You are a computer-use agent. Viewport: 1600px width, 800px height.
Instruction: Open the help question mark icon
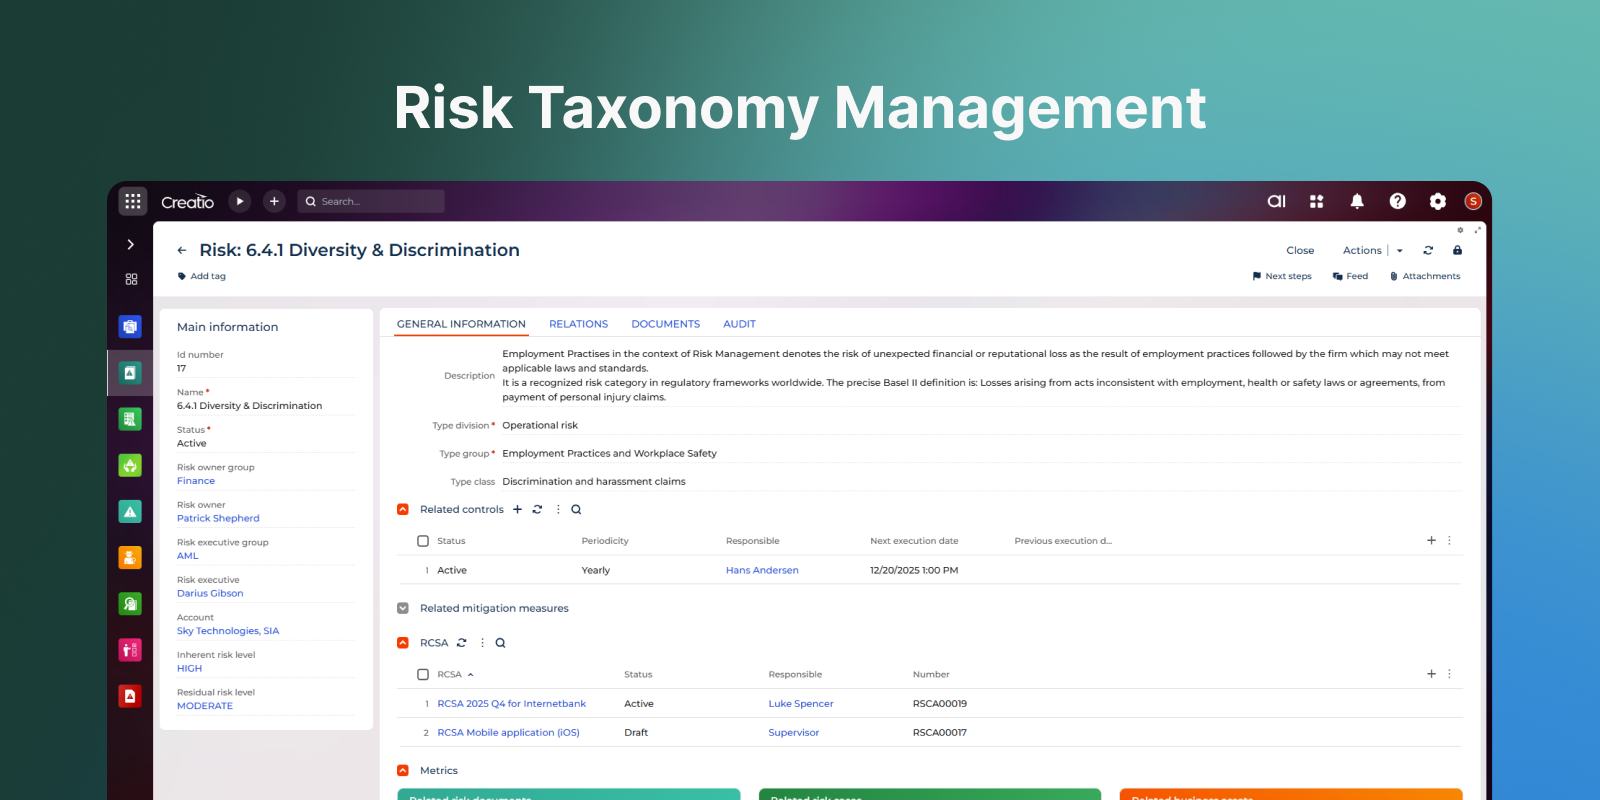tap(1398, 201)
